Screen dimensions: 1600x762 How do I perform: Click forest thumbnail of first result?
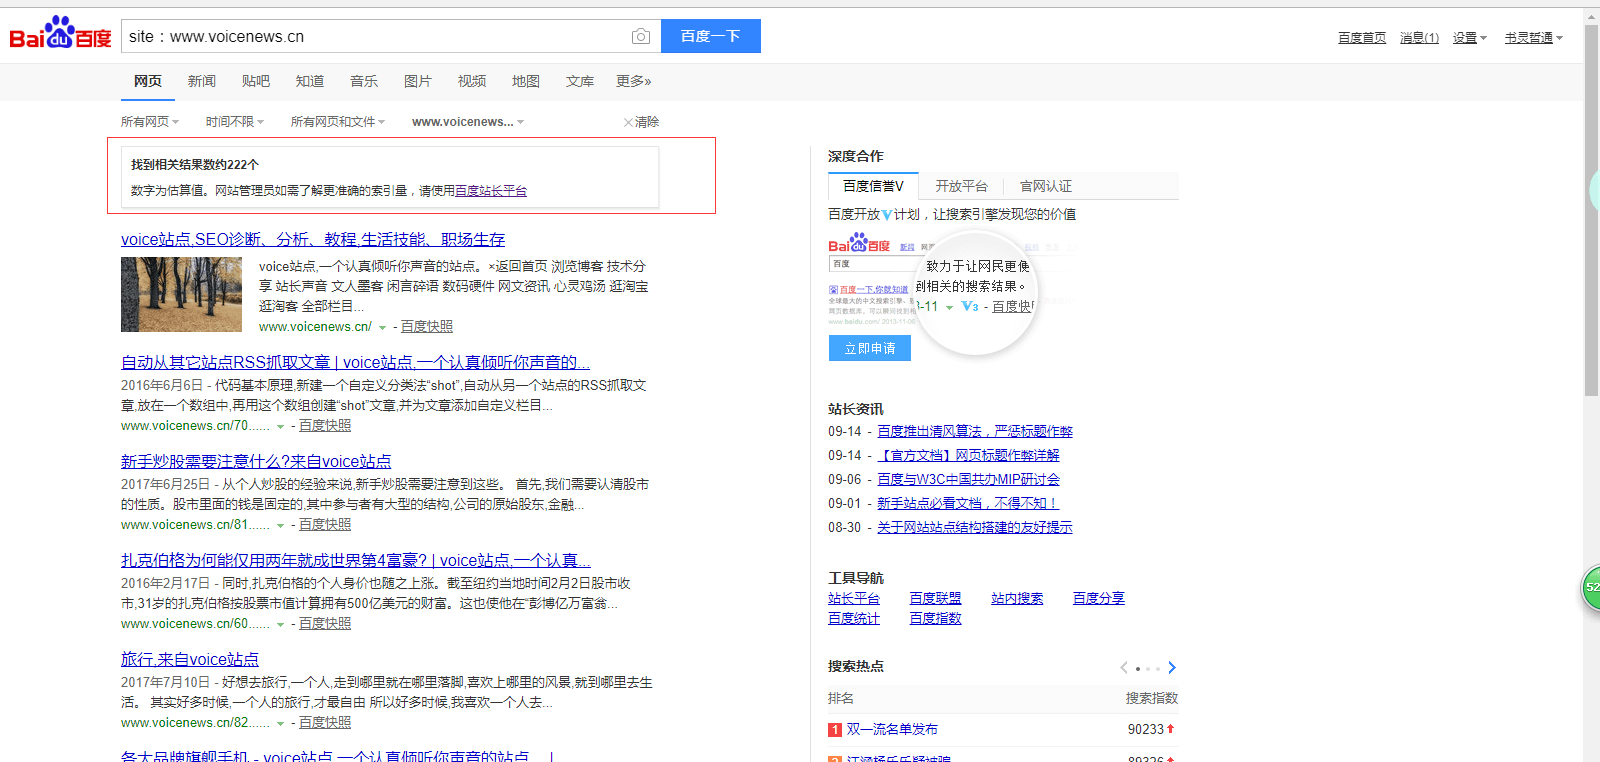click(181, 294)
